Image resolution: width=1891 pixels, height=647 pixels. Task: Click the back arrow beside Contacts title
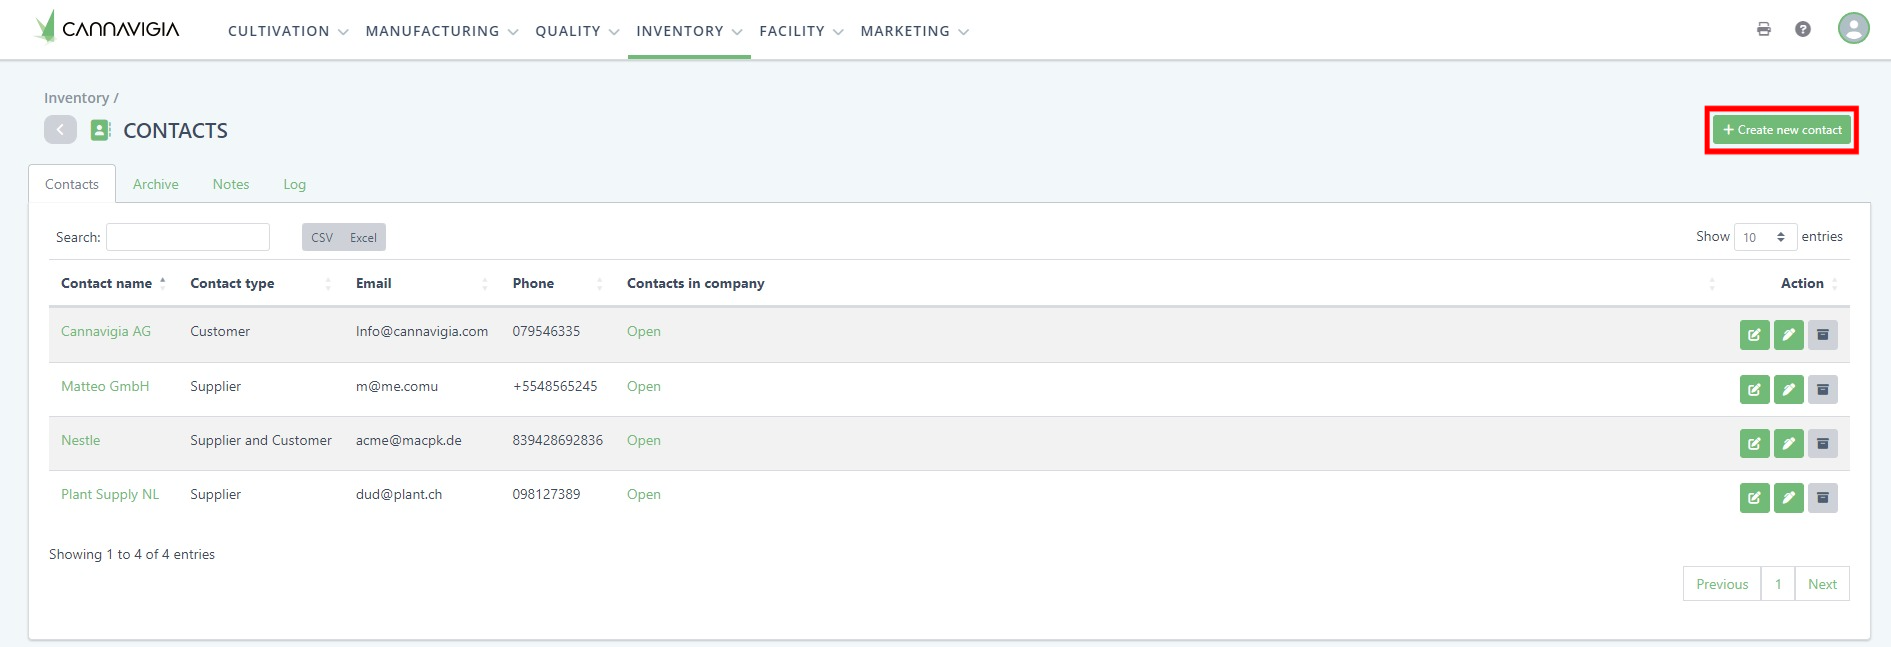[60, 130]
